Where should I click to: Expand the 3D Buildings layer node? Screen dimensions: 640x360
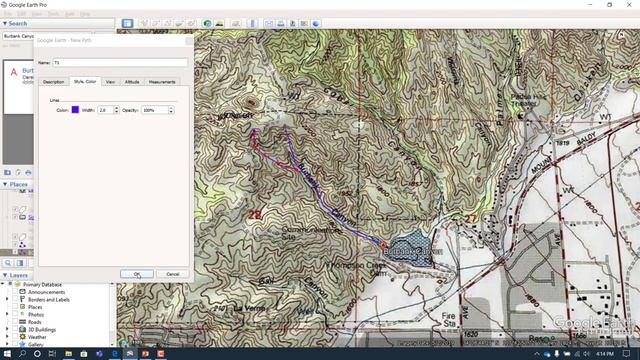click(x=7, y=329)
